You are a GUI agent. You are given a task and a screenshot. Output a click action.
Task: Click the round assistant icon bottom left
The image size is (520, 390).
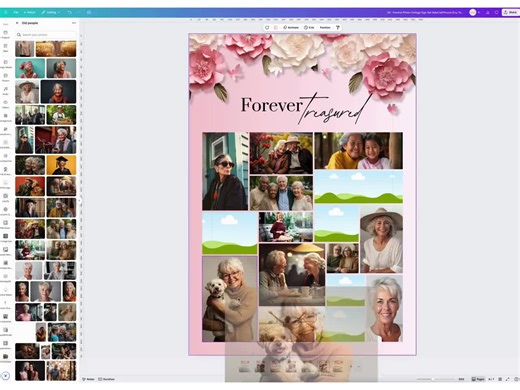pyautogui.click(x=5, y=376)
